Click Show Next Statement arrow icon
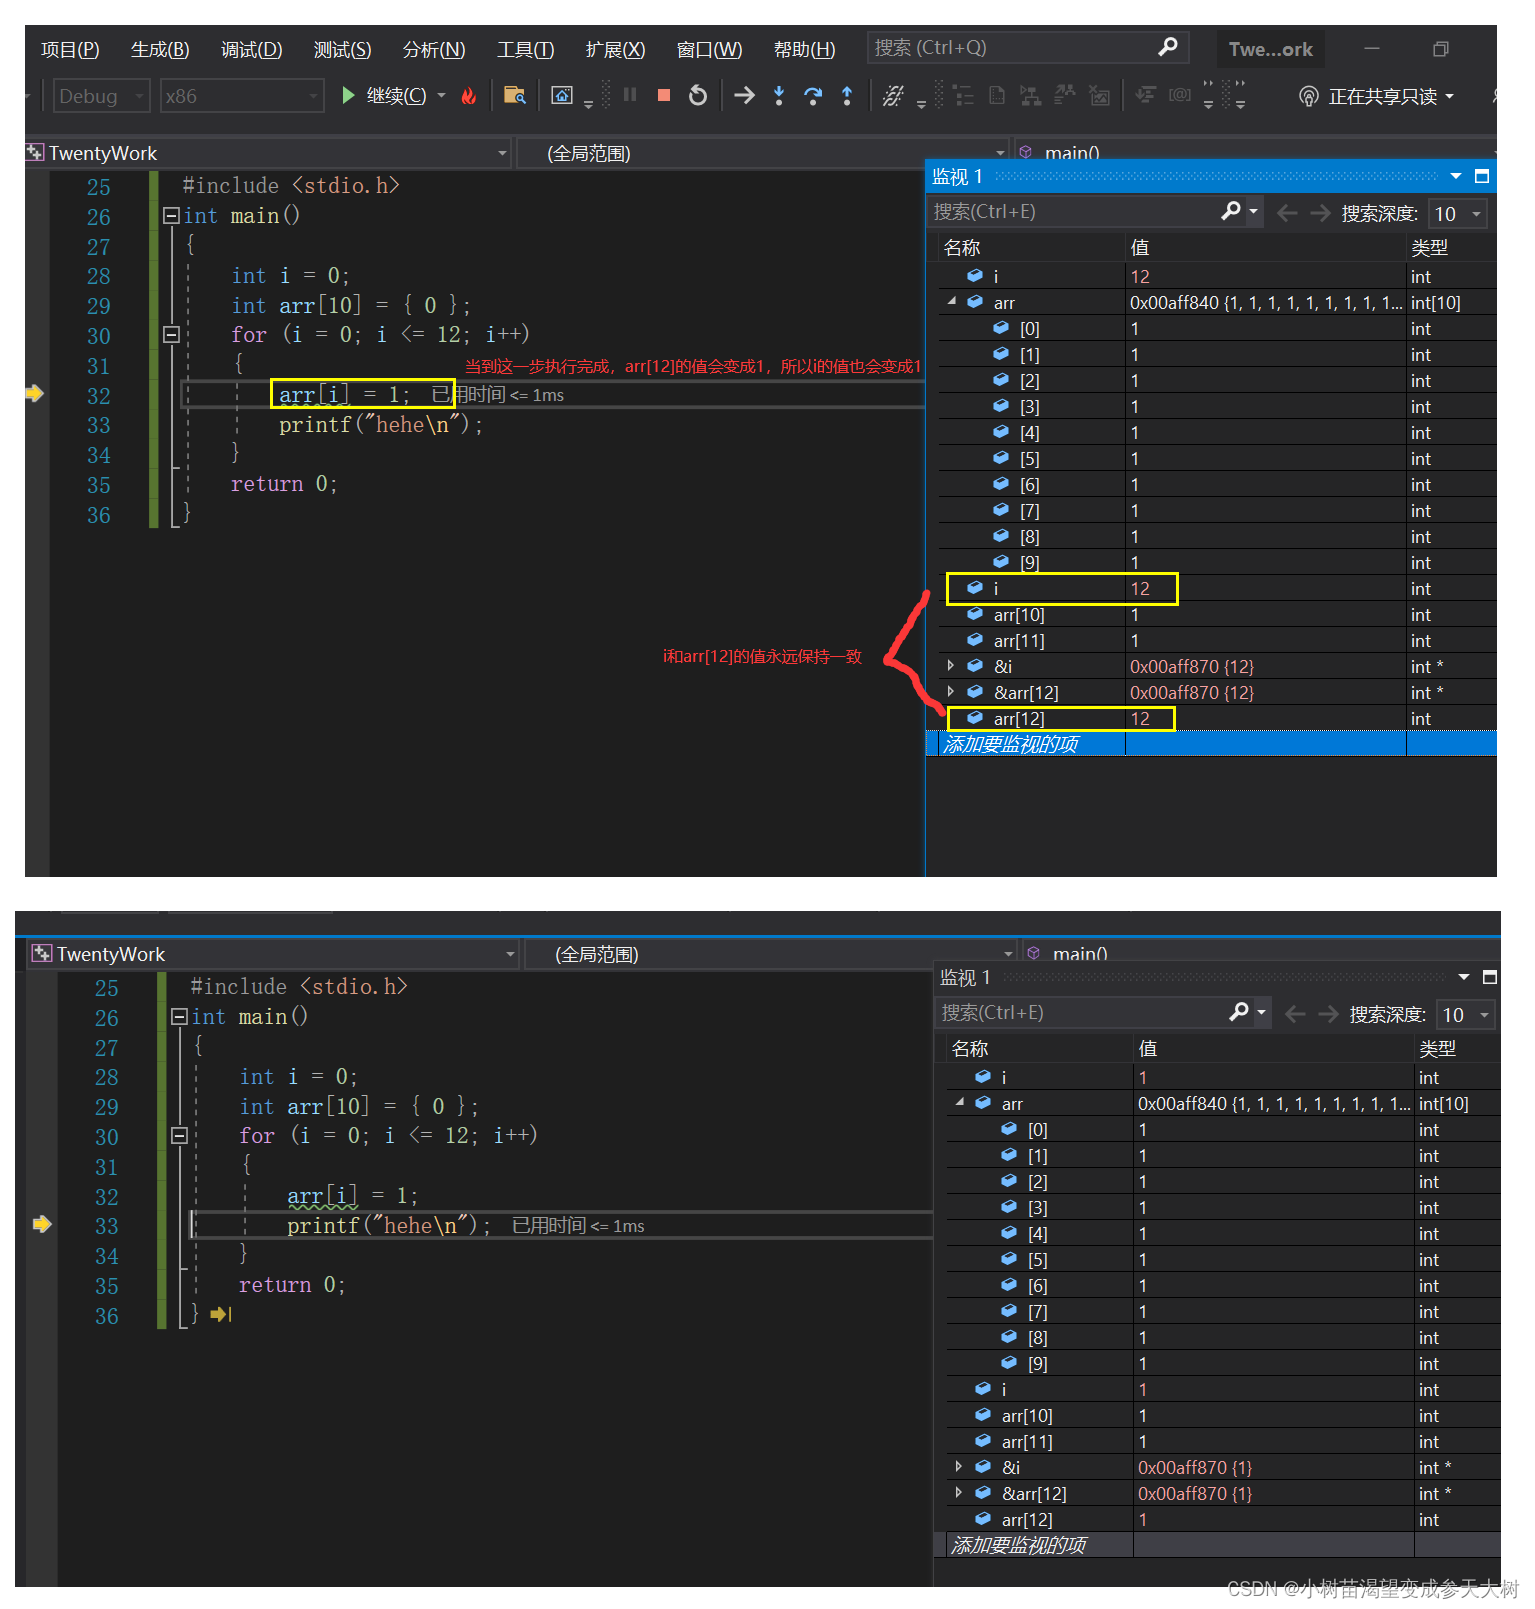 744,96
